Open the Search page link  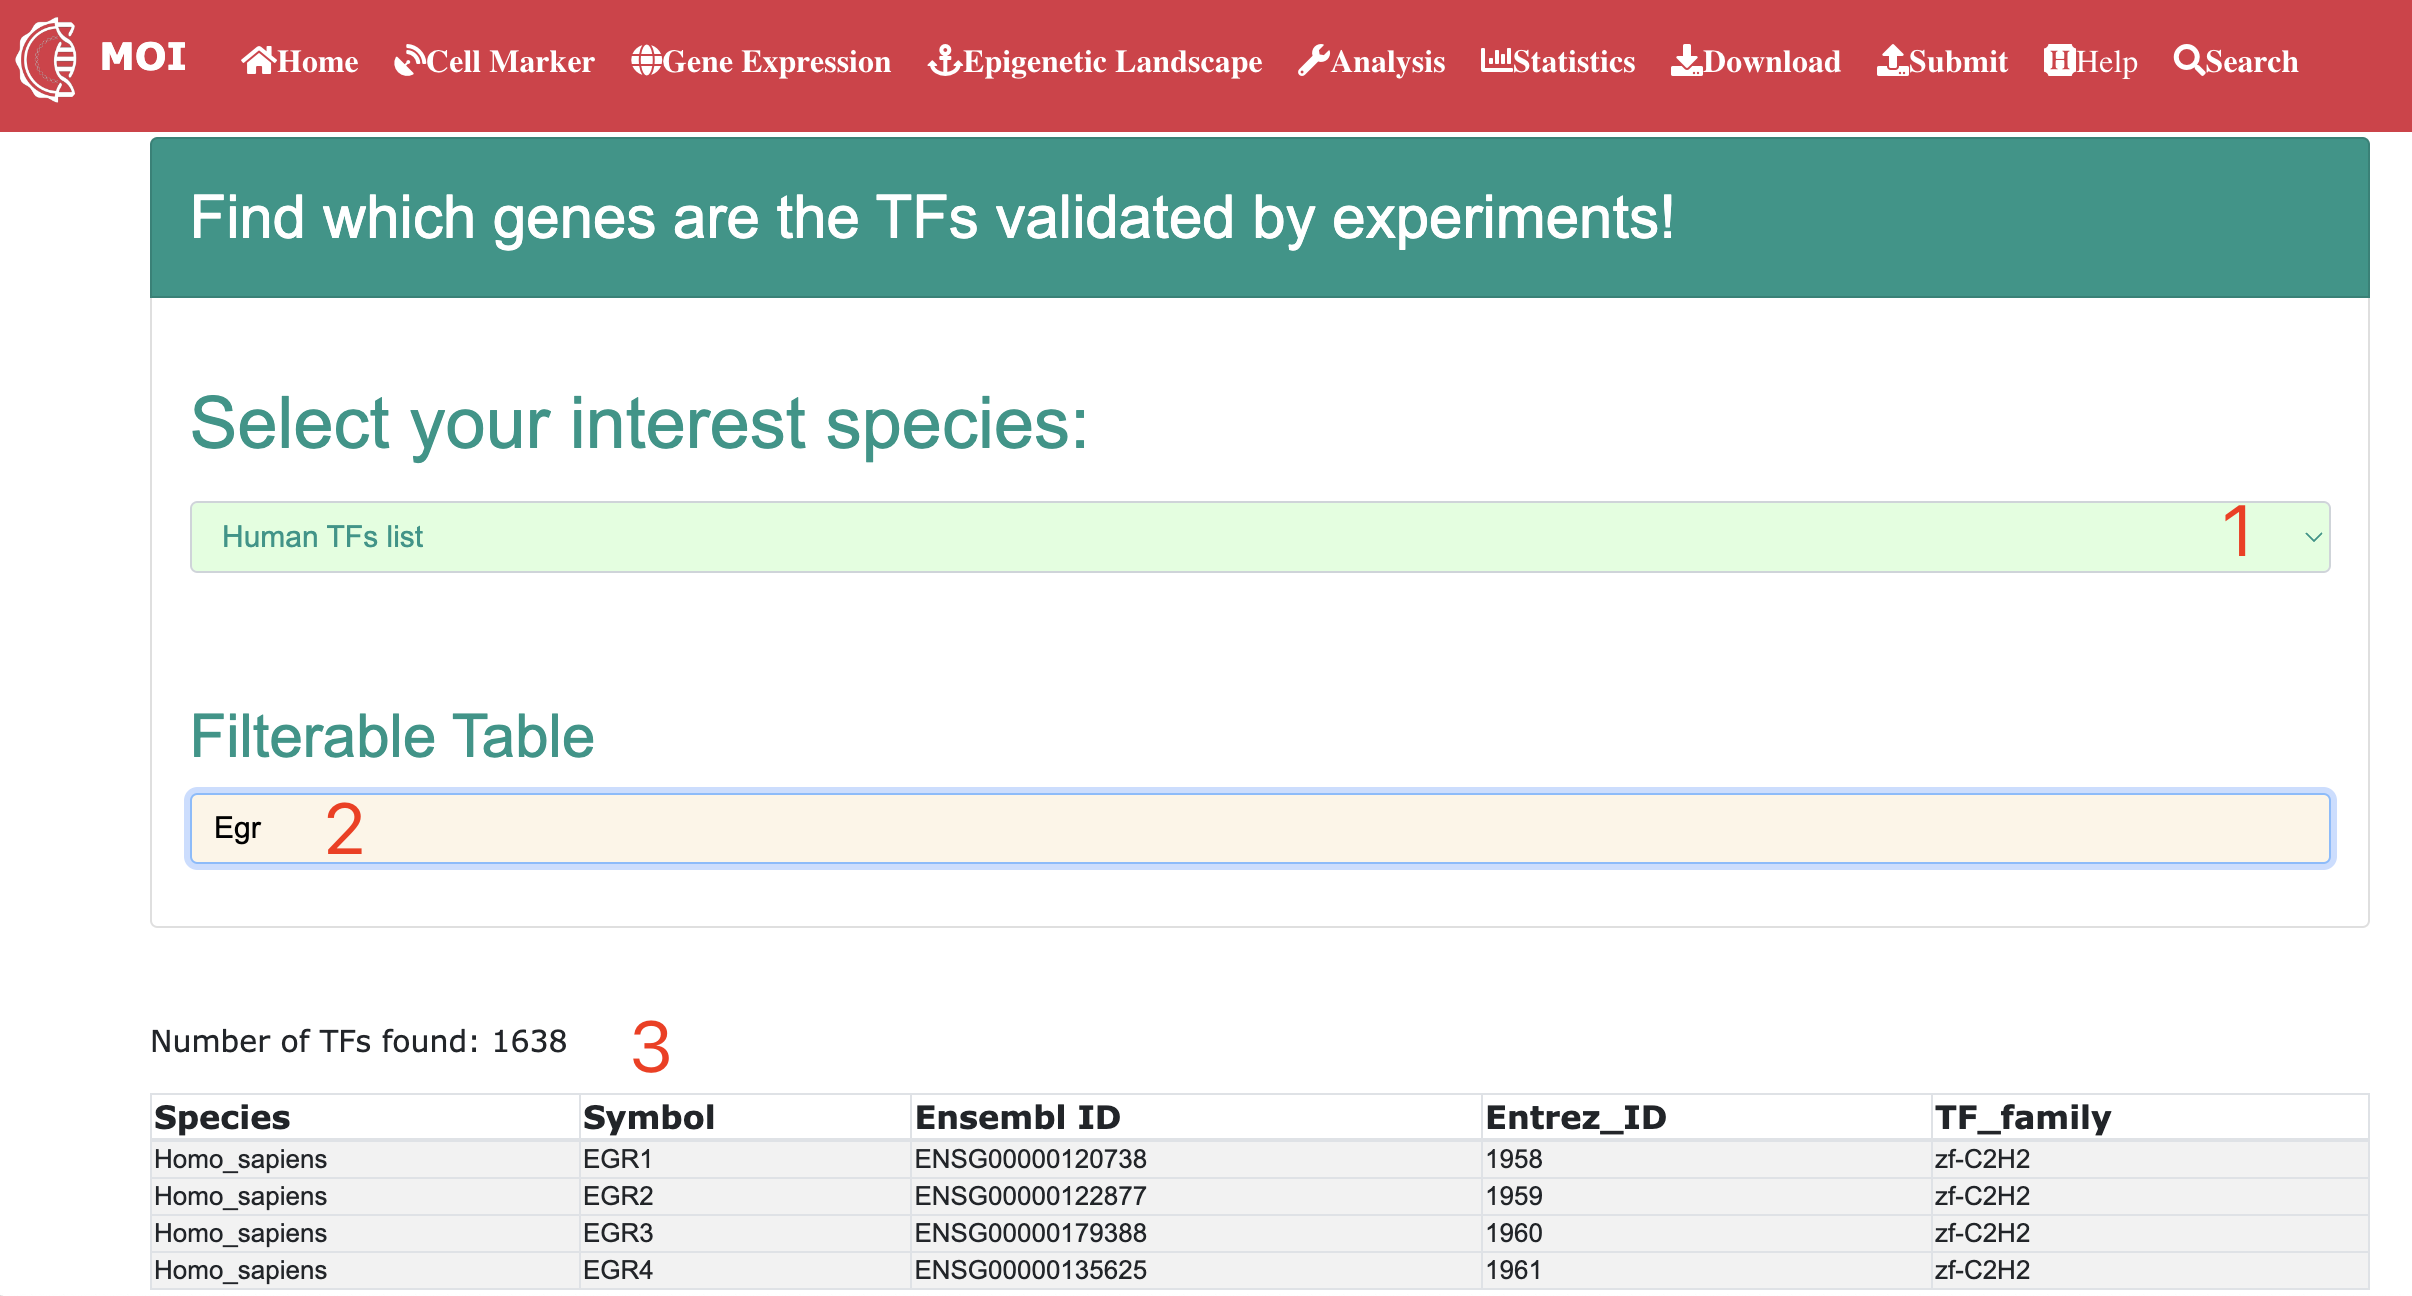[2236, 61]
